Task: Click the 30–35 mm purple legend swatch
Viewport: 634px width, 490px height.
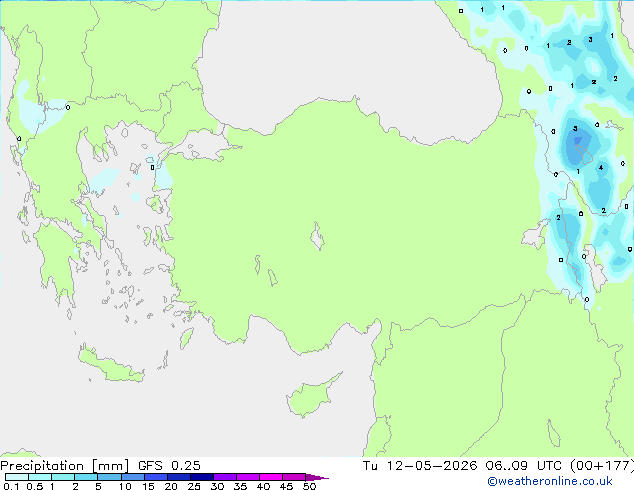Action: tap(225, 477)
